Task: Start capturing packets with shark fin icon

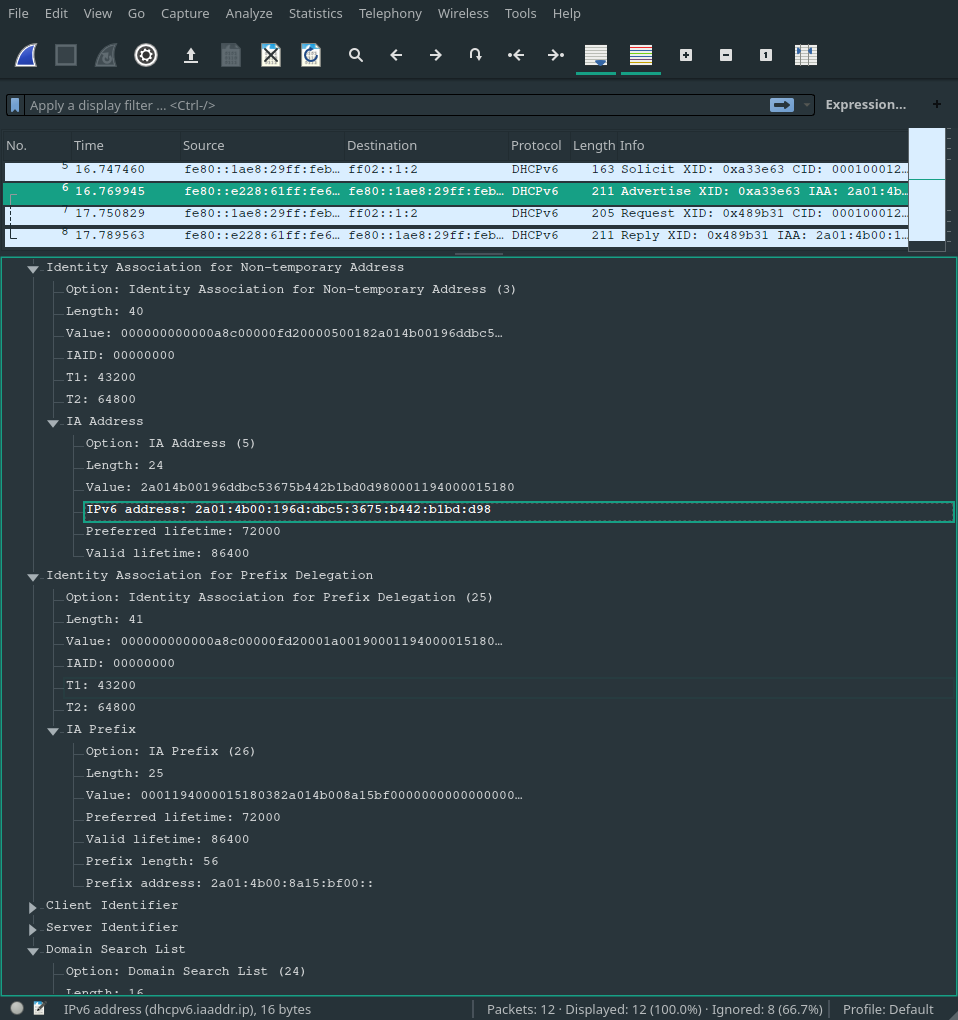Action: [x=26, y=55]
